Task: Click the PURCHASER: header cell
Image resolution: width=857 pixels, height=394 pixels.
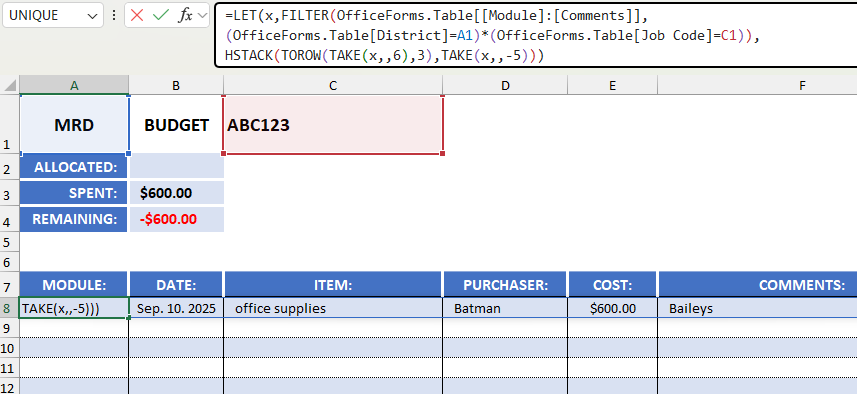Action: [506, 285]
